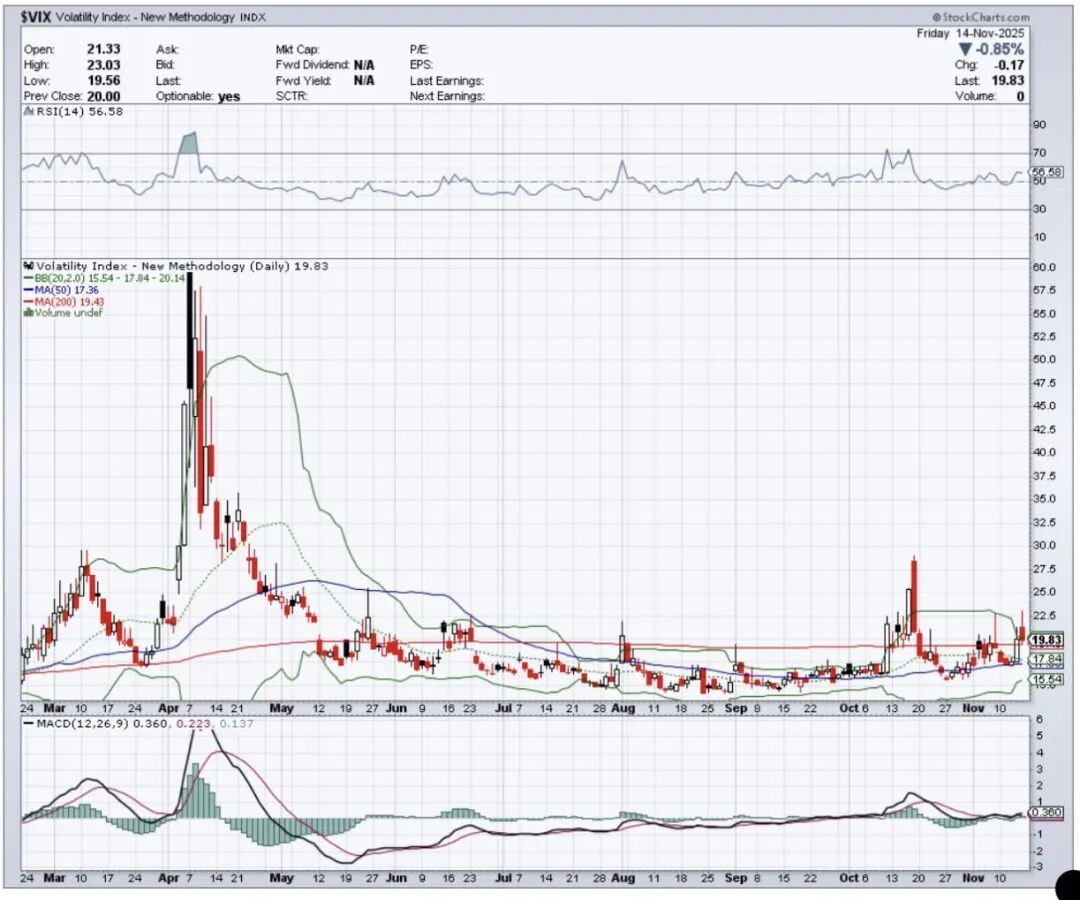Click the Open value '21.33'
Viewport: 1080px width, 900px height.
(x=103, y=49)
